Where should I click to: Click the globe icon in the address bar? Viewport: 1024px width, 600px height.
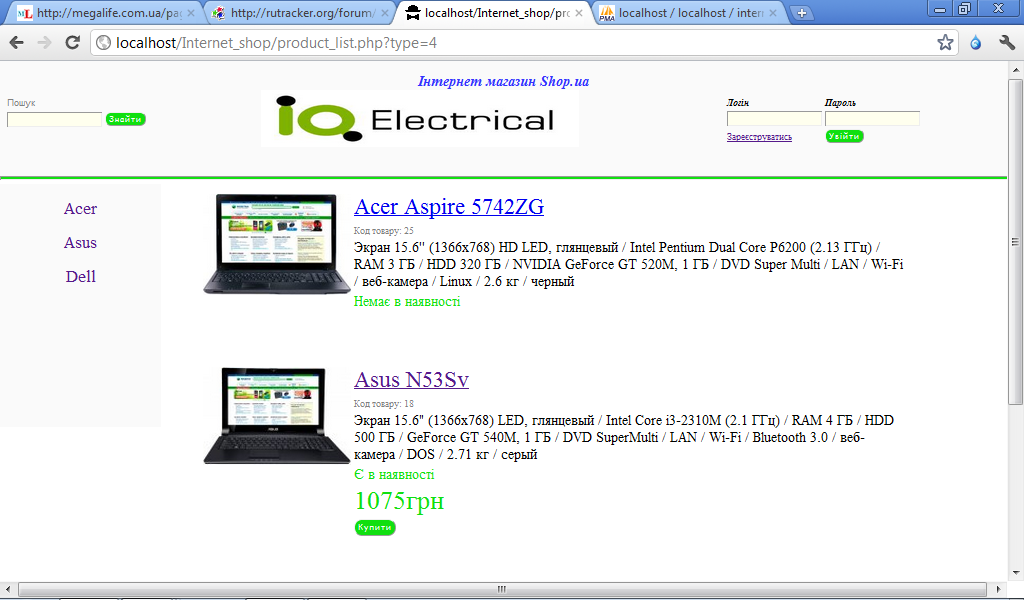[103, 43]
